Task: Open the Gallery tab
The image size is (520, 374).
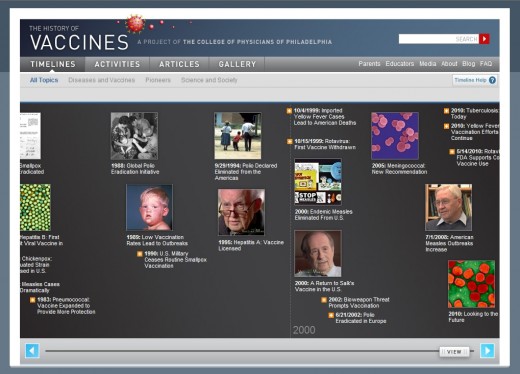Action: (x=237, y=64)
